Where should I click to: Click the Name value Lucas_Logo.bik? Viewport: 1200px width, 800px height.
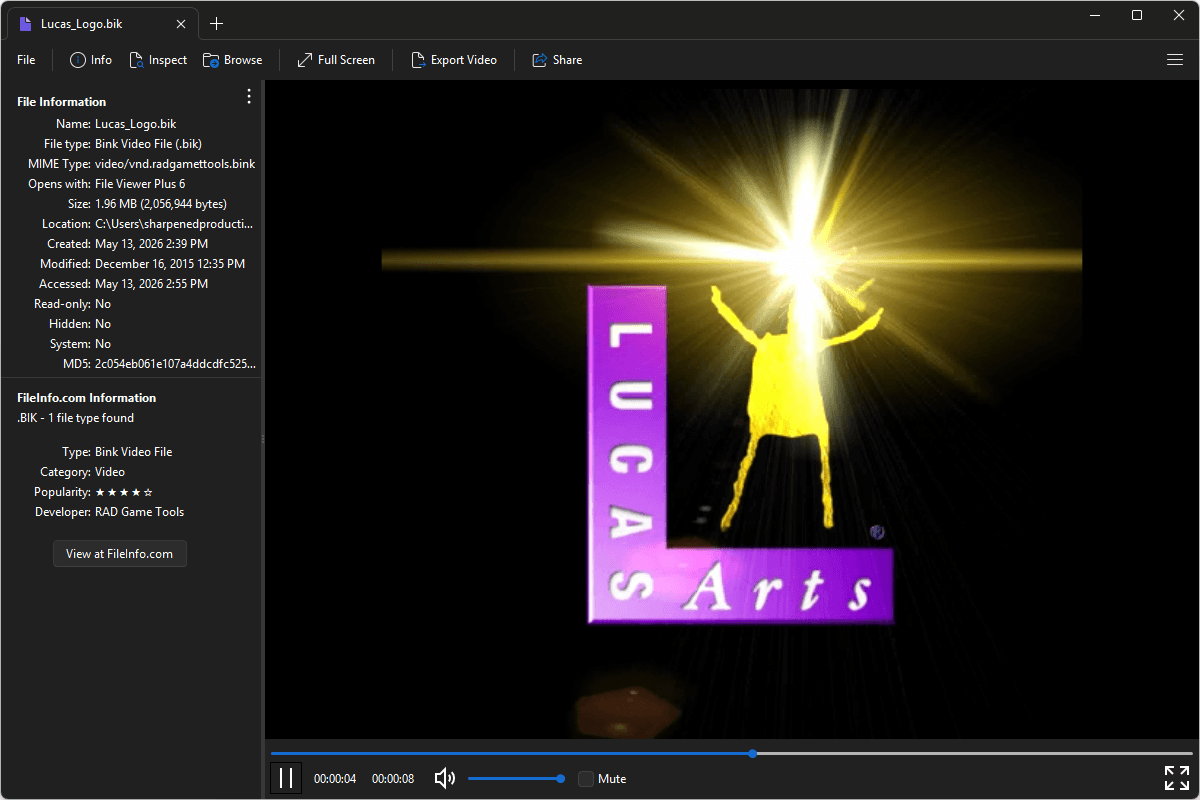click(136, 124)
